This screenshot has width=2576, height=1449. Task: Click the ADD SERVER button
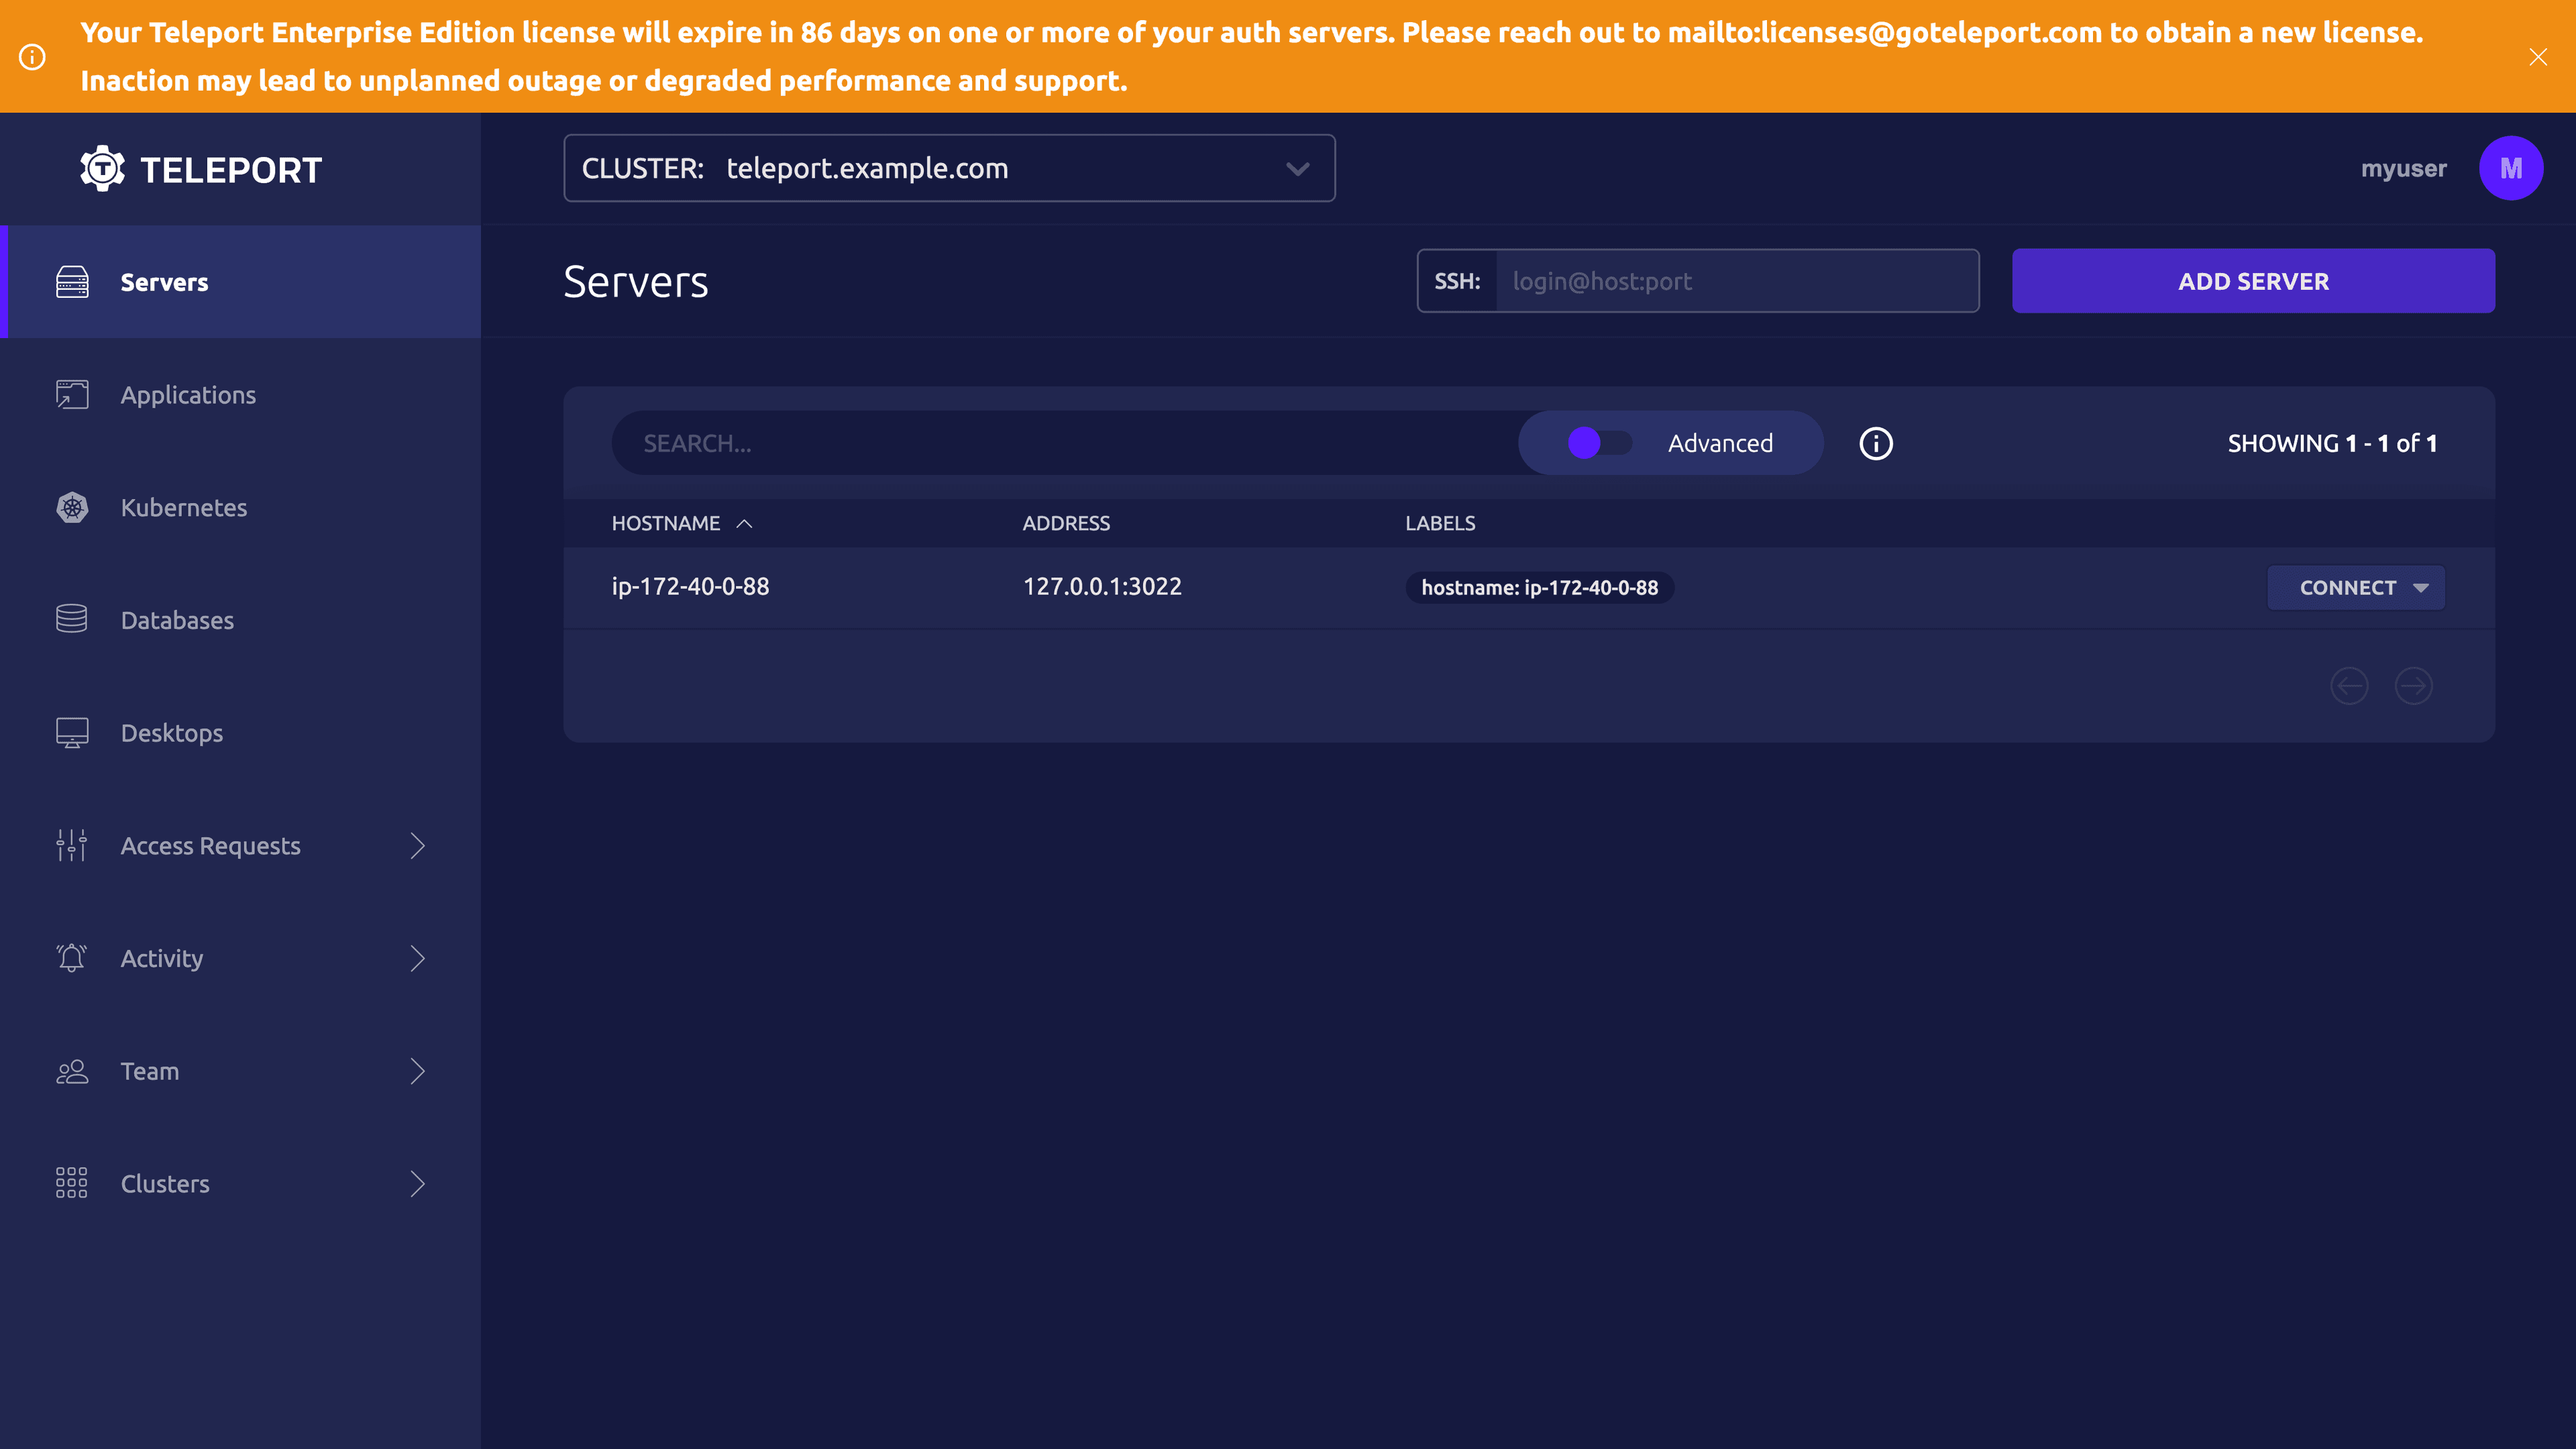2254,281
